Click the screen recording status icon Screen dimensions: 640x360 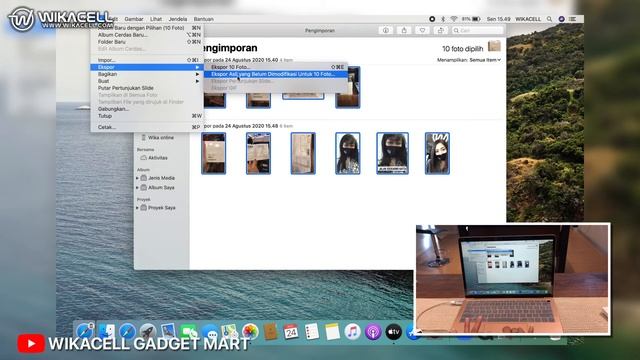point(432,19)
